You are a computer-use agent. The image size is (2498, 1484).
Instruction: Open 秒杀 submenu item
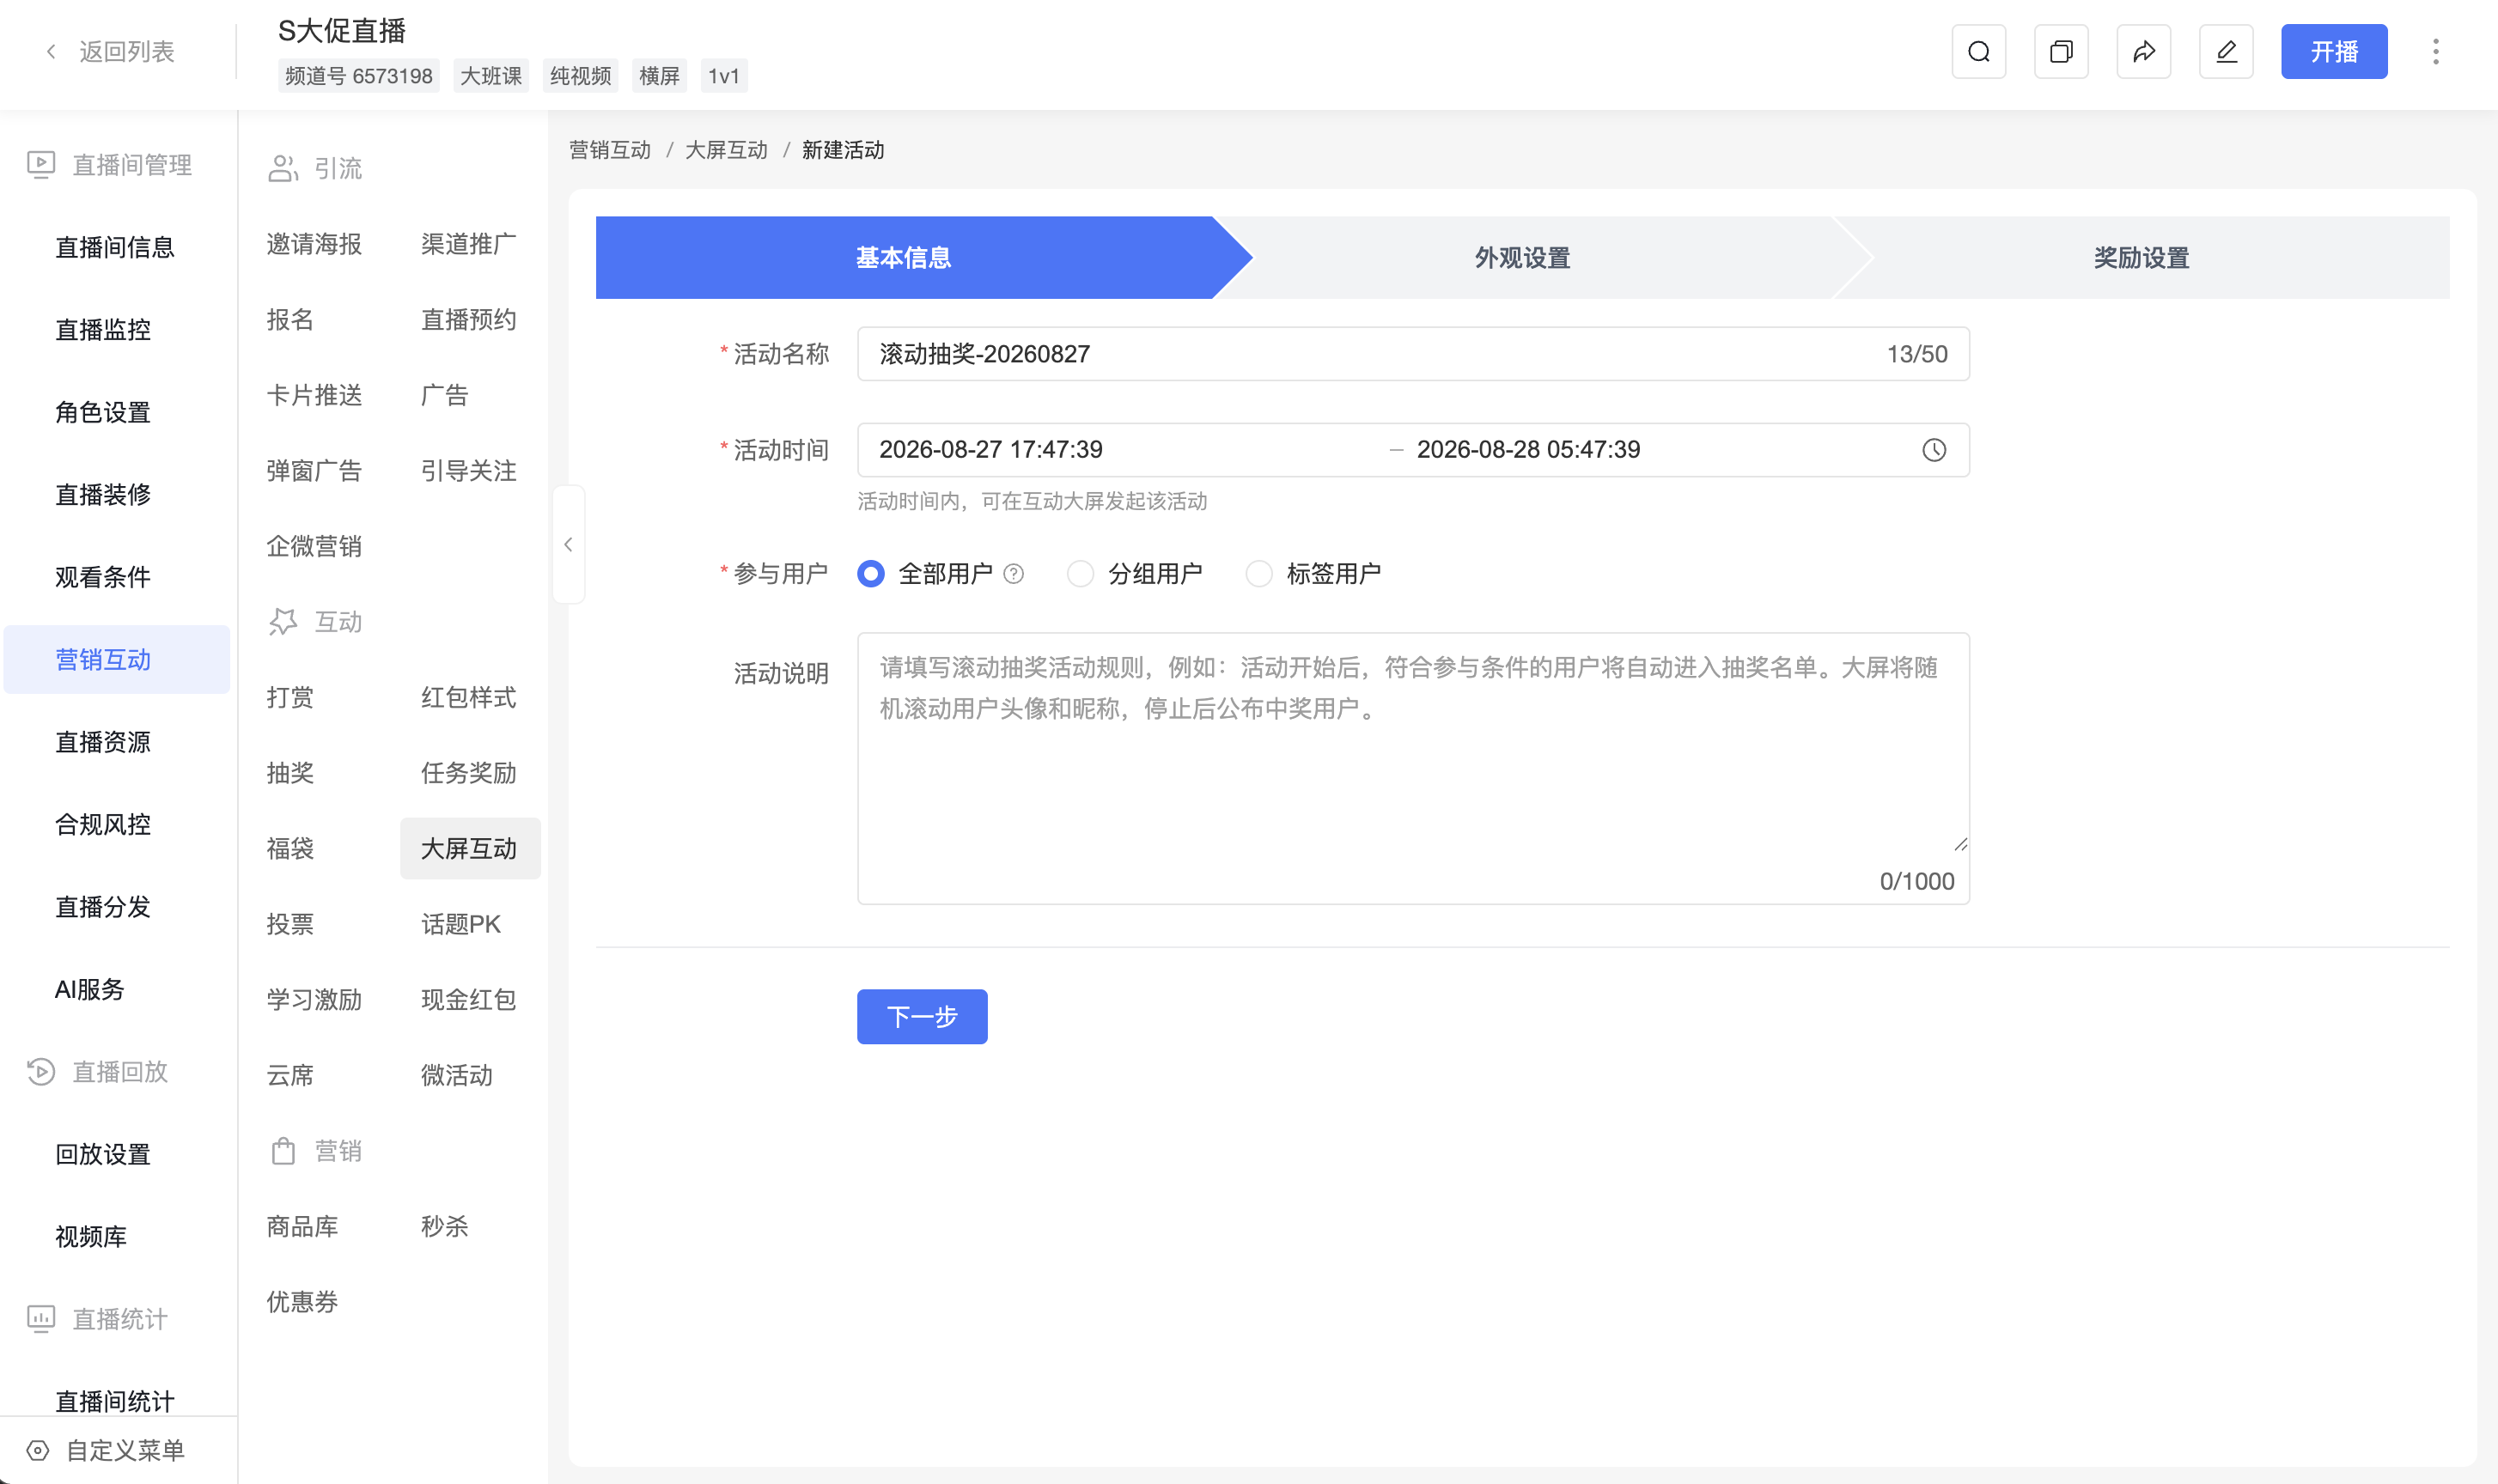(x=445, y=1226)
